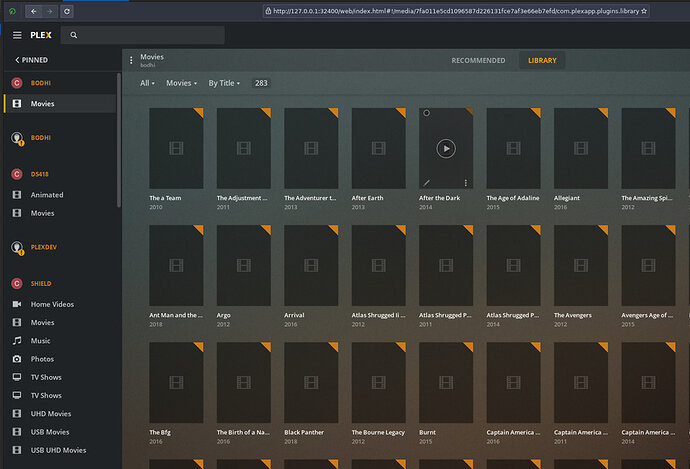This screenshot has width=690, height=469.
Task: Open the Movies type dropdown
Action: click(x=182, y=83)
